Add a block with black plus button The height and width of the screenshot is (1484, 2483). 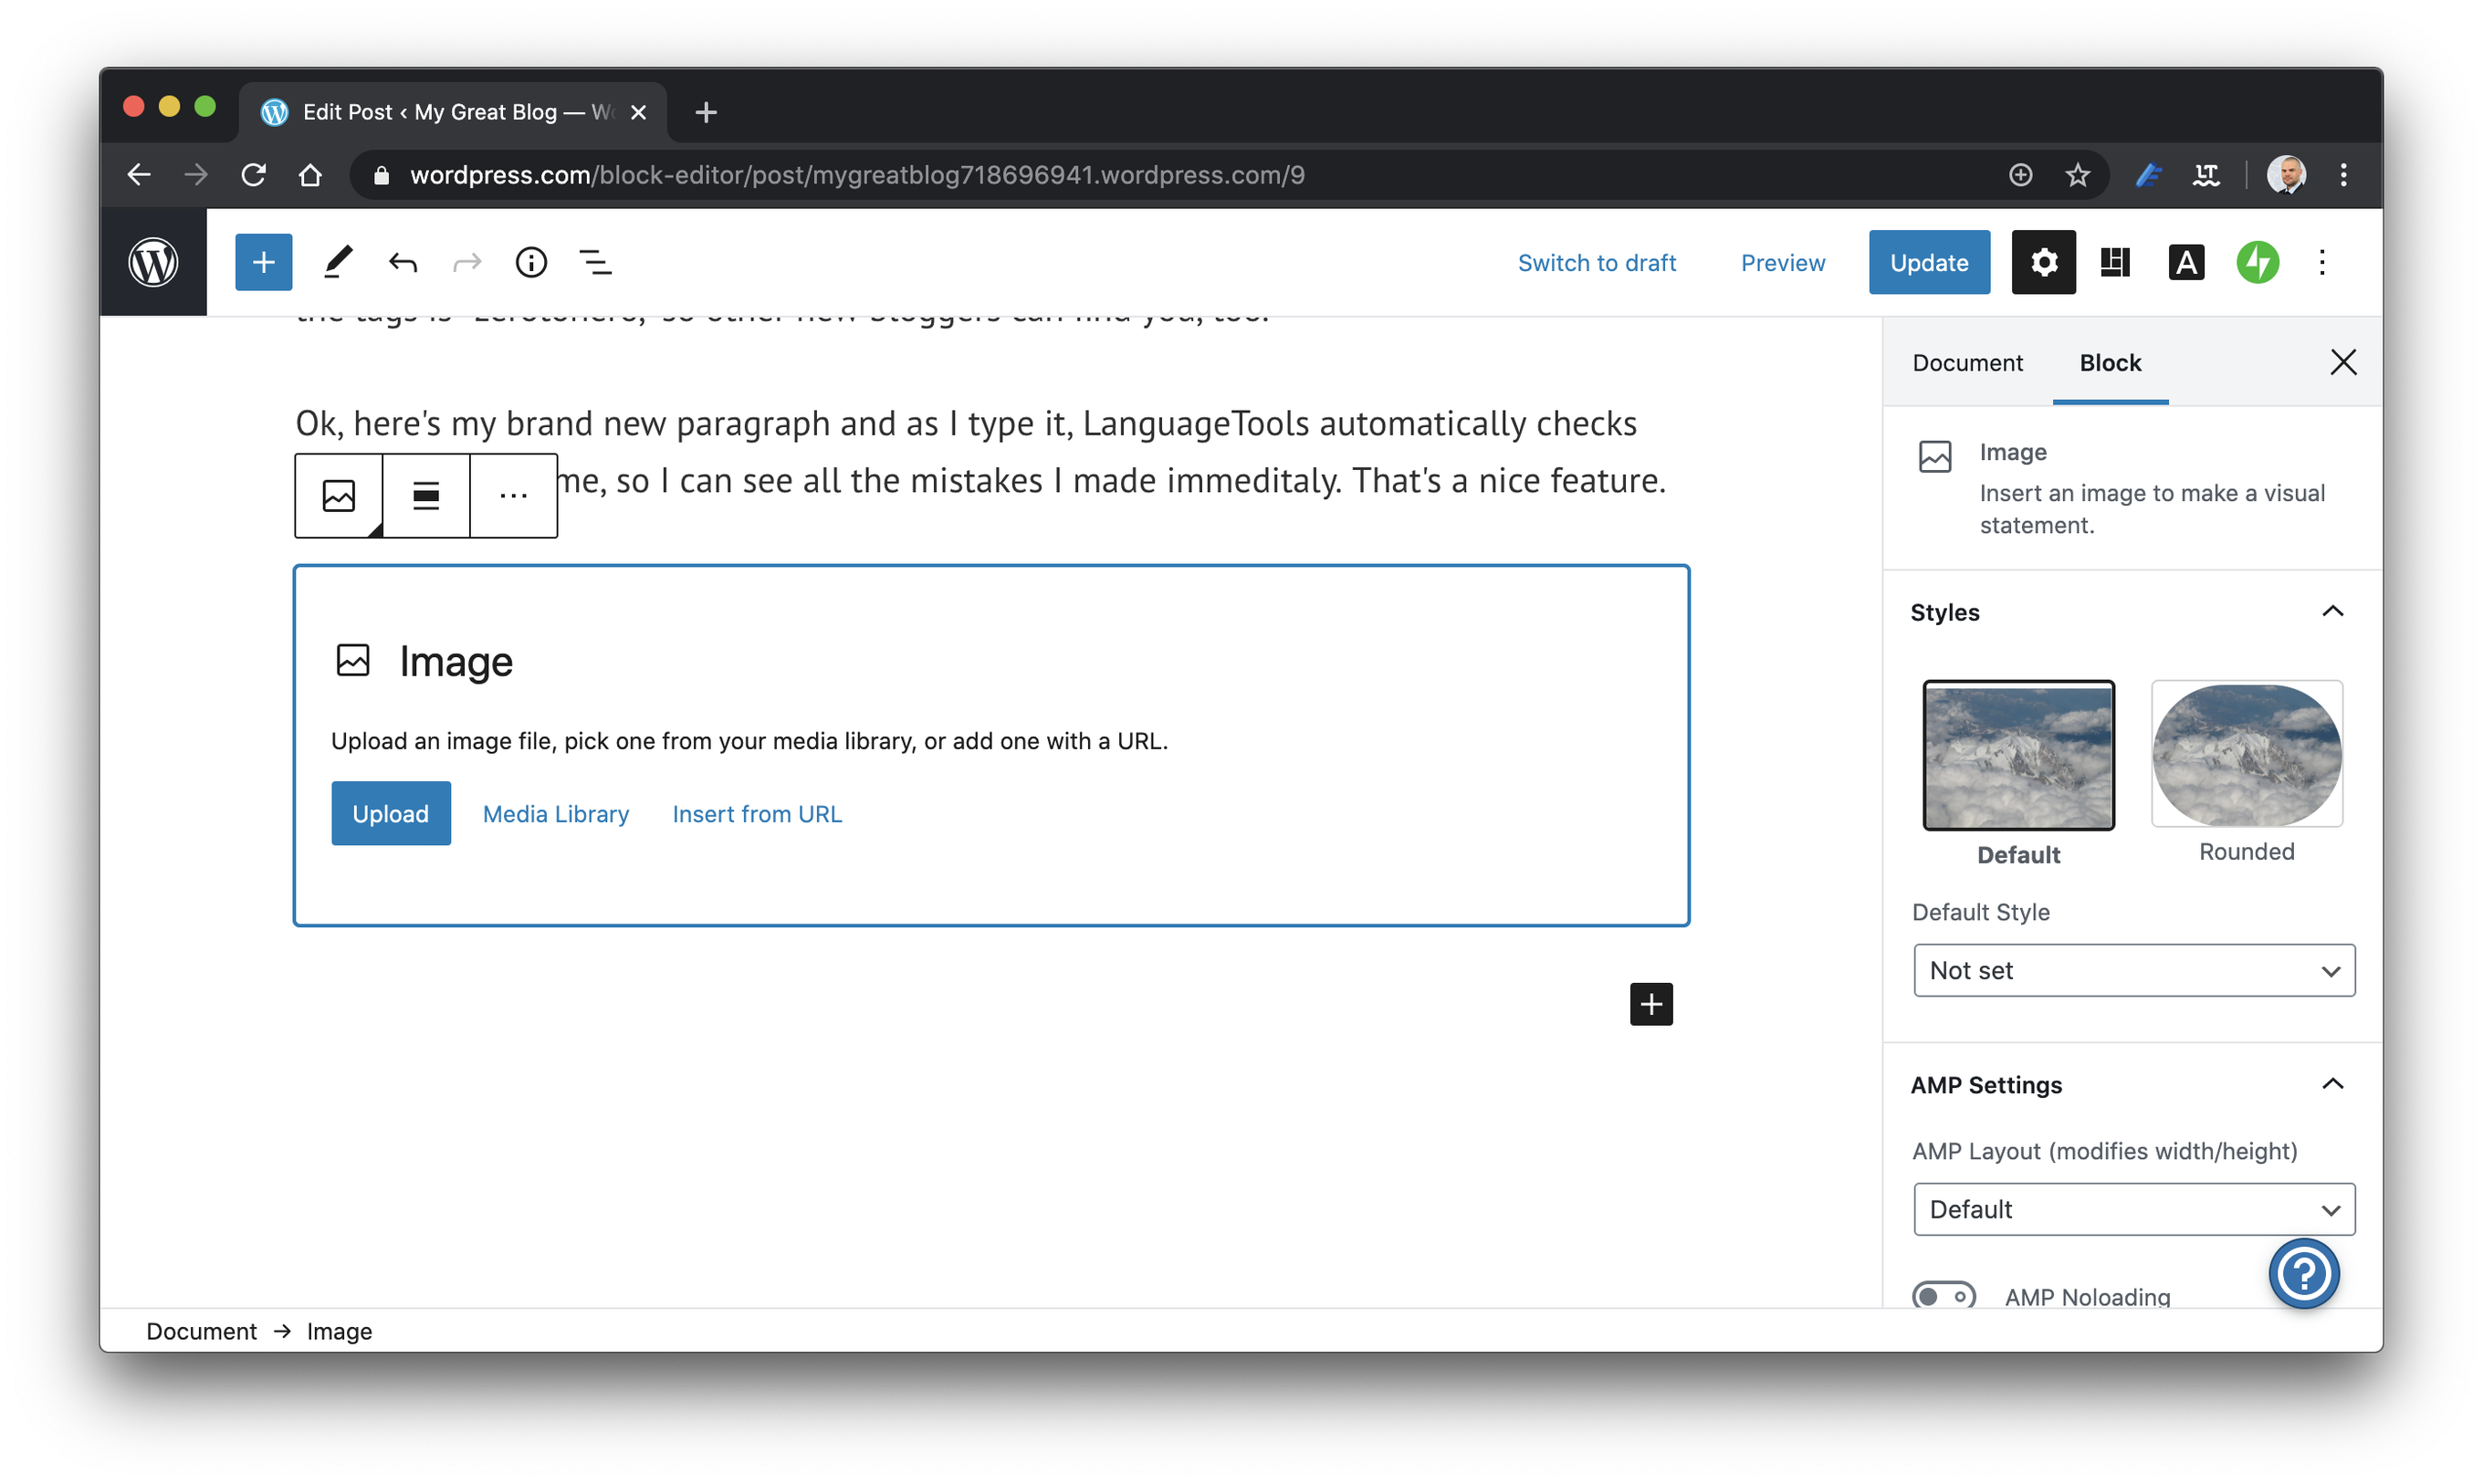coord(1651,1004)
